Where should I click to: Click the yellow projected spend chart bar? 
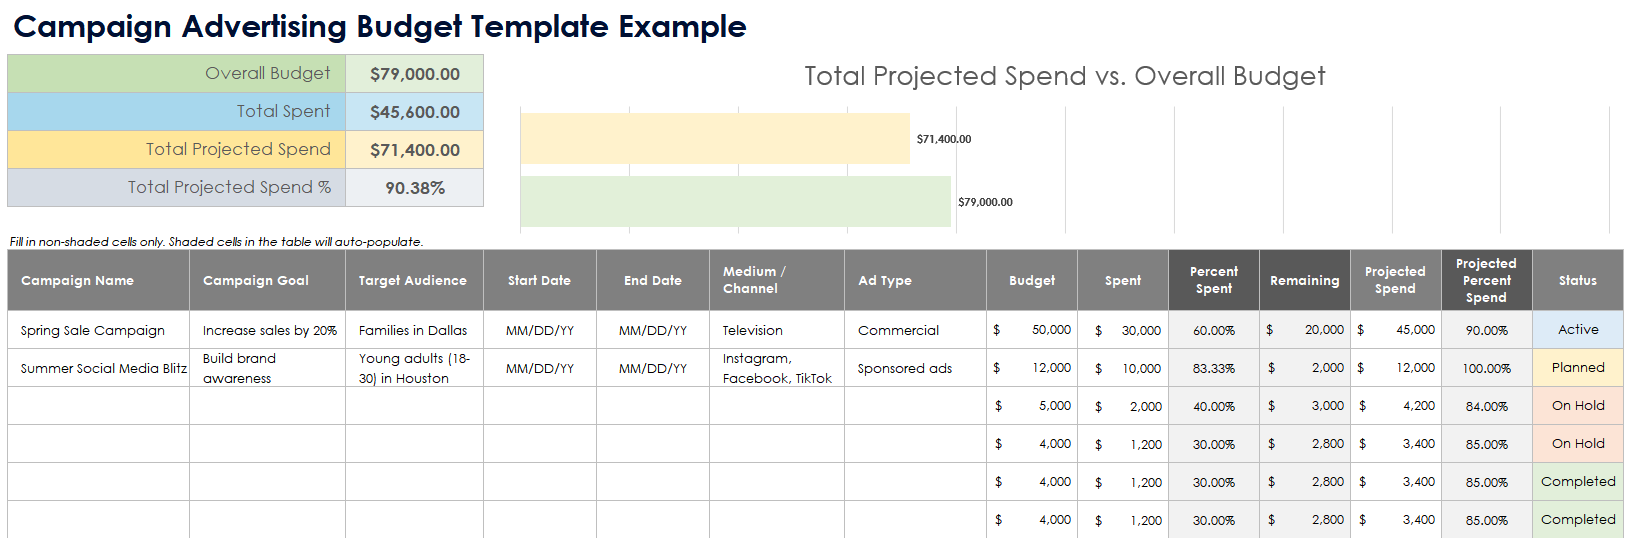714,139
